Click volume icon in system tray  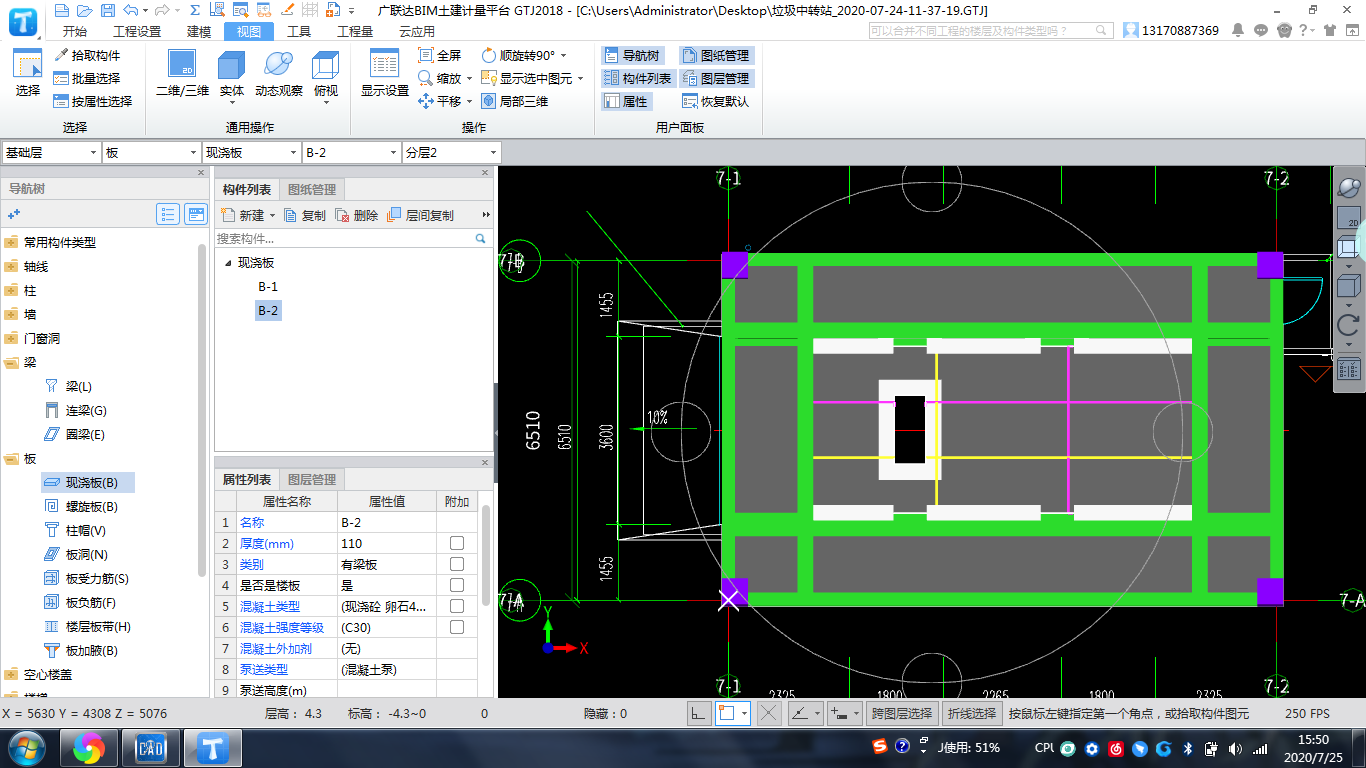click(1235, 748)
